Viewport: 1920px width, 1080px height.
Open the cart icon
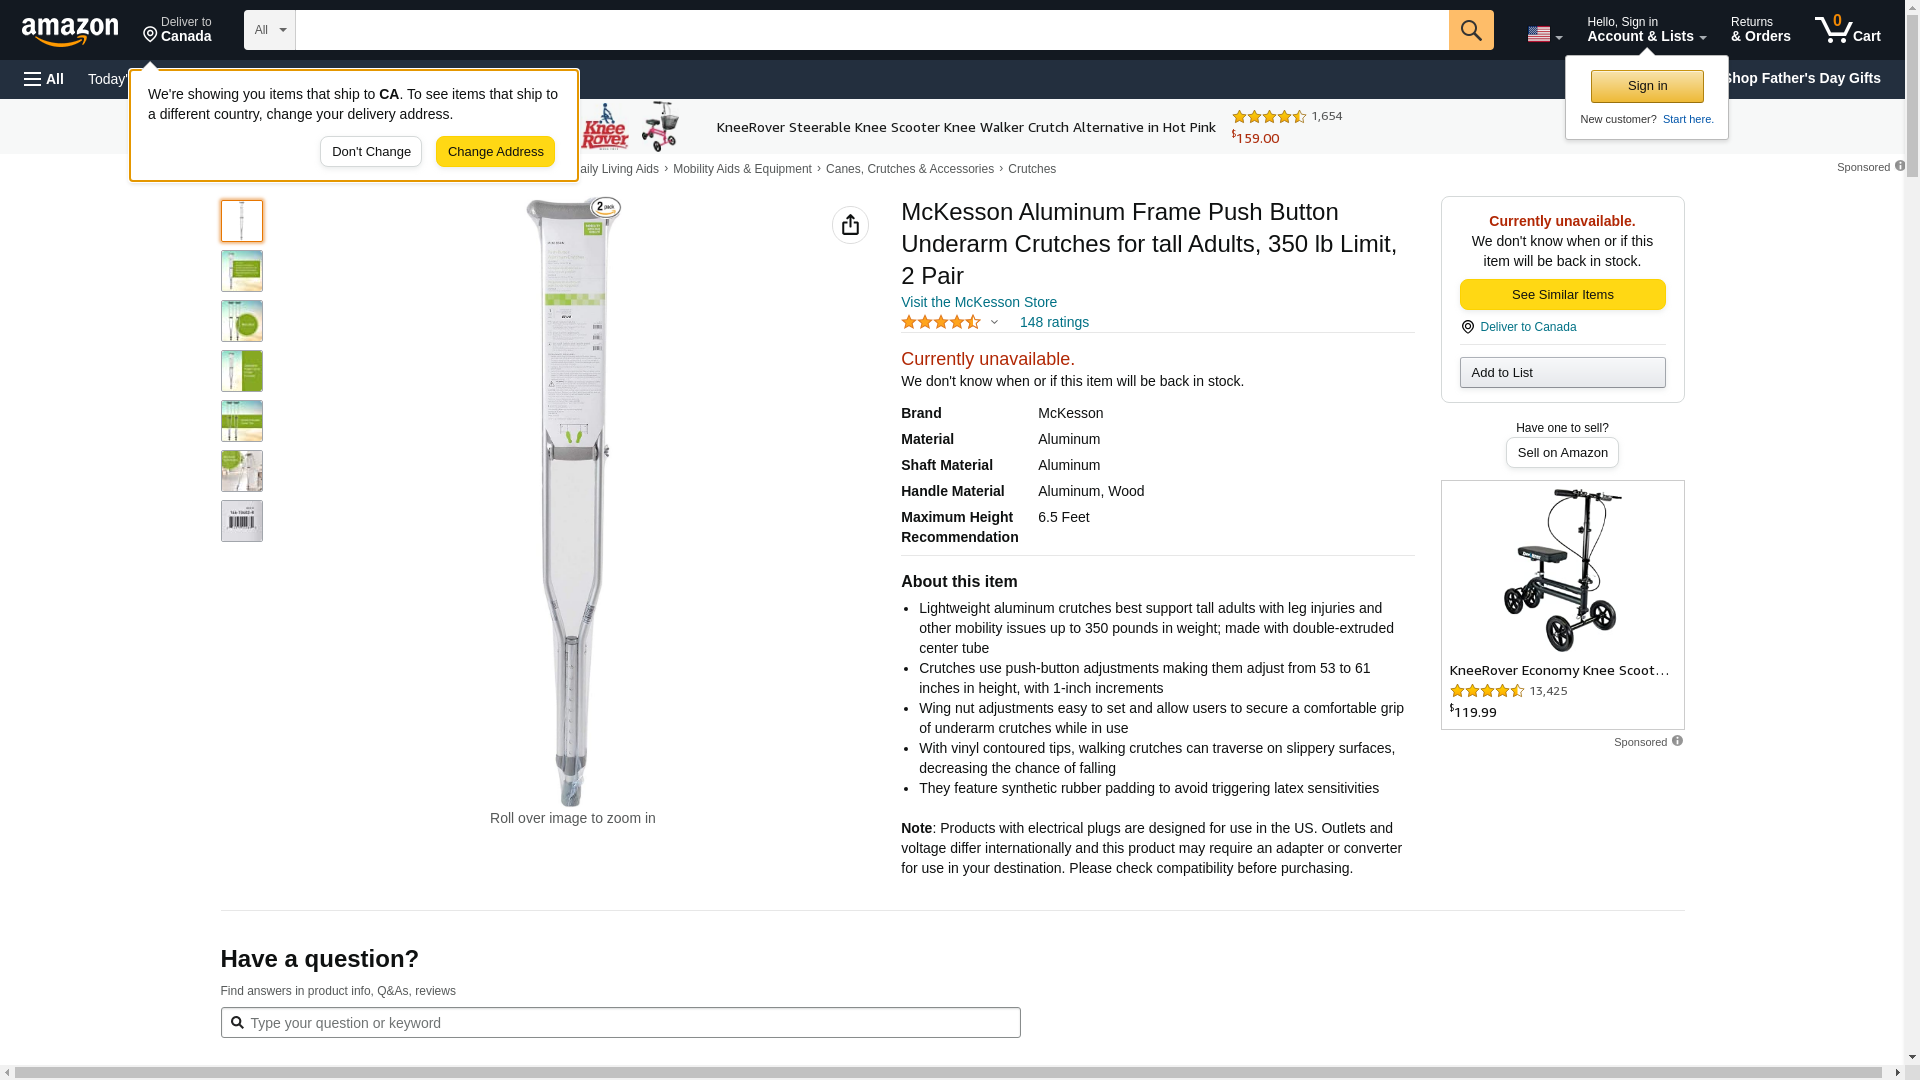1847,30
